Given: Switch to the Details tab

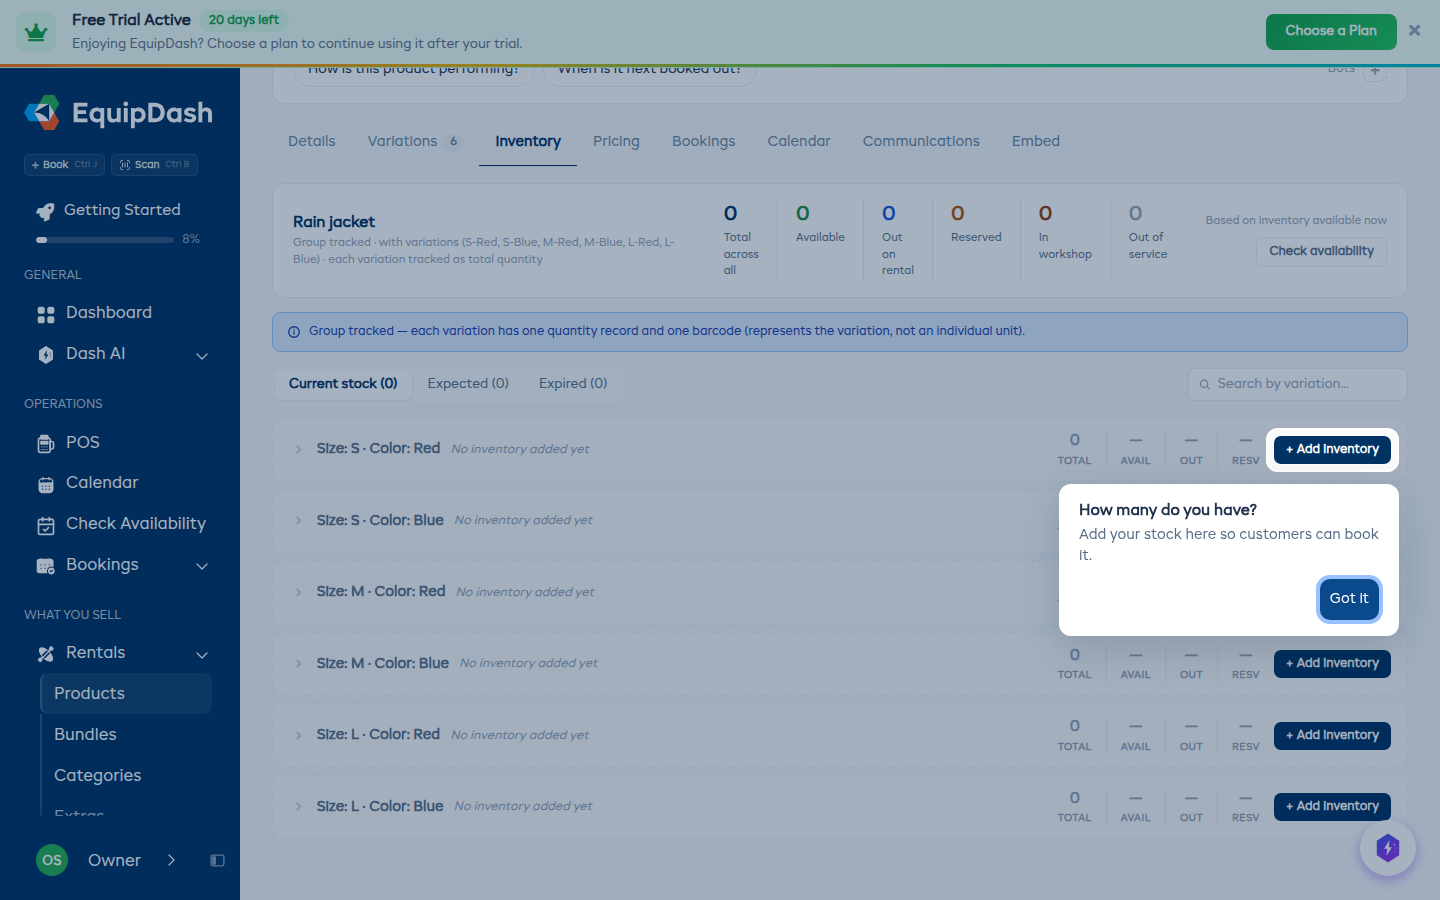Looking at the screenshot, I should [x=312, y=141].
